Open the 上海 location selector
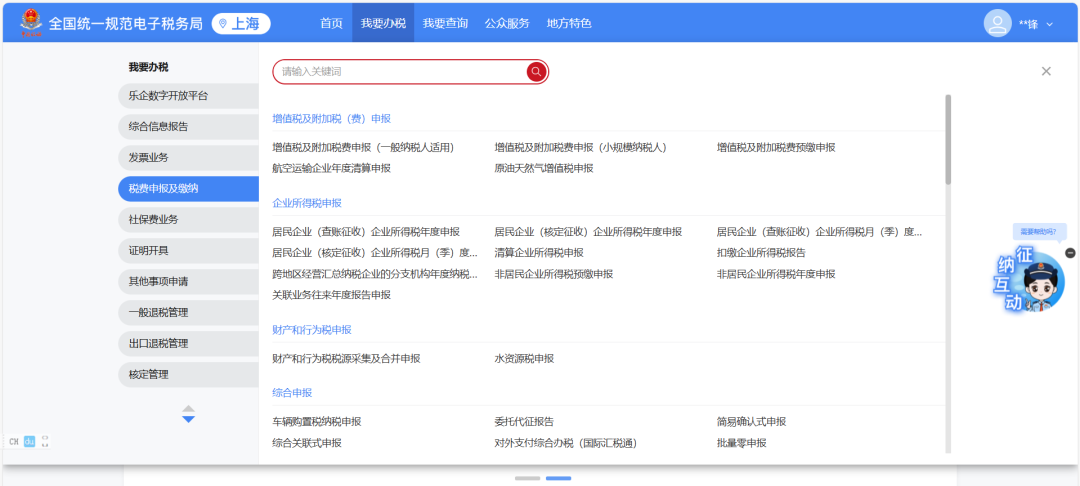The width and height of the screenshot is (1080, 486). tap(241, 23)
